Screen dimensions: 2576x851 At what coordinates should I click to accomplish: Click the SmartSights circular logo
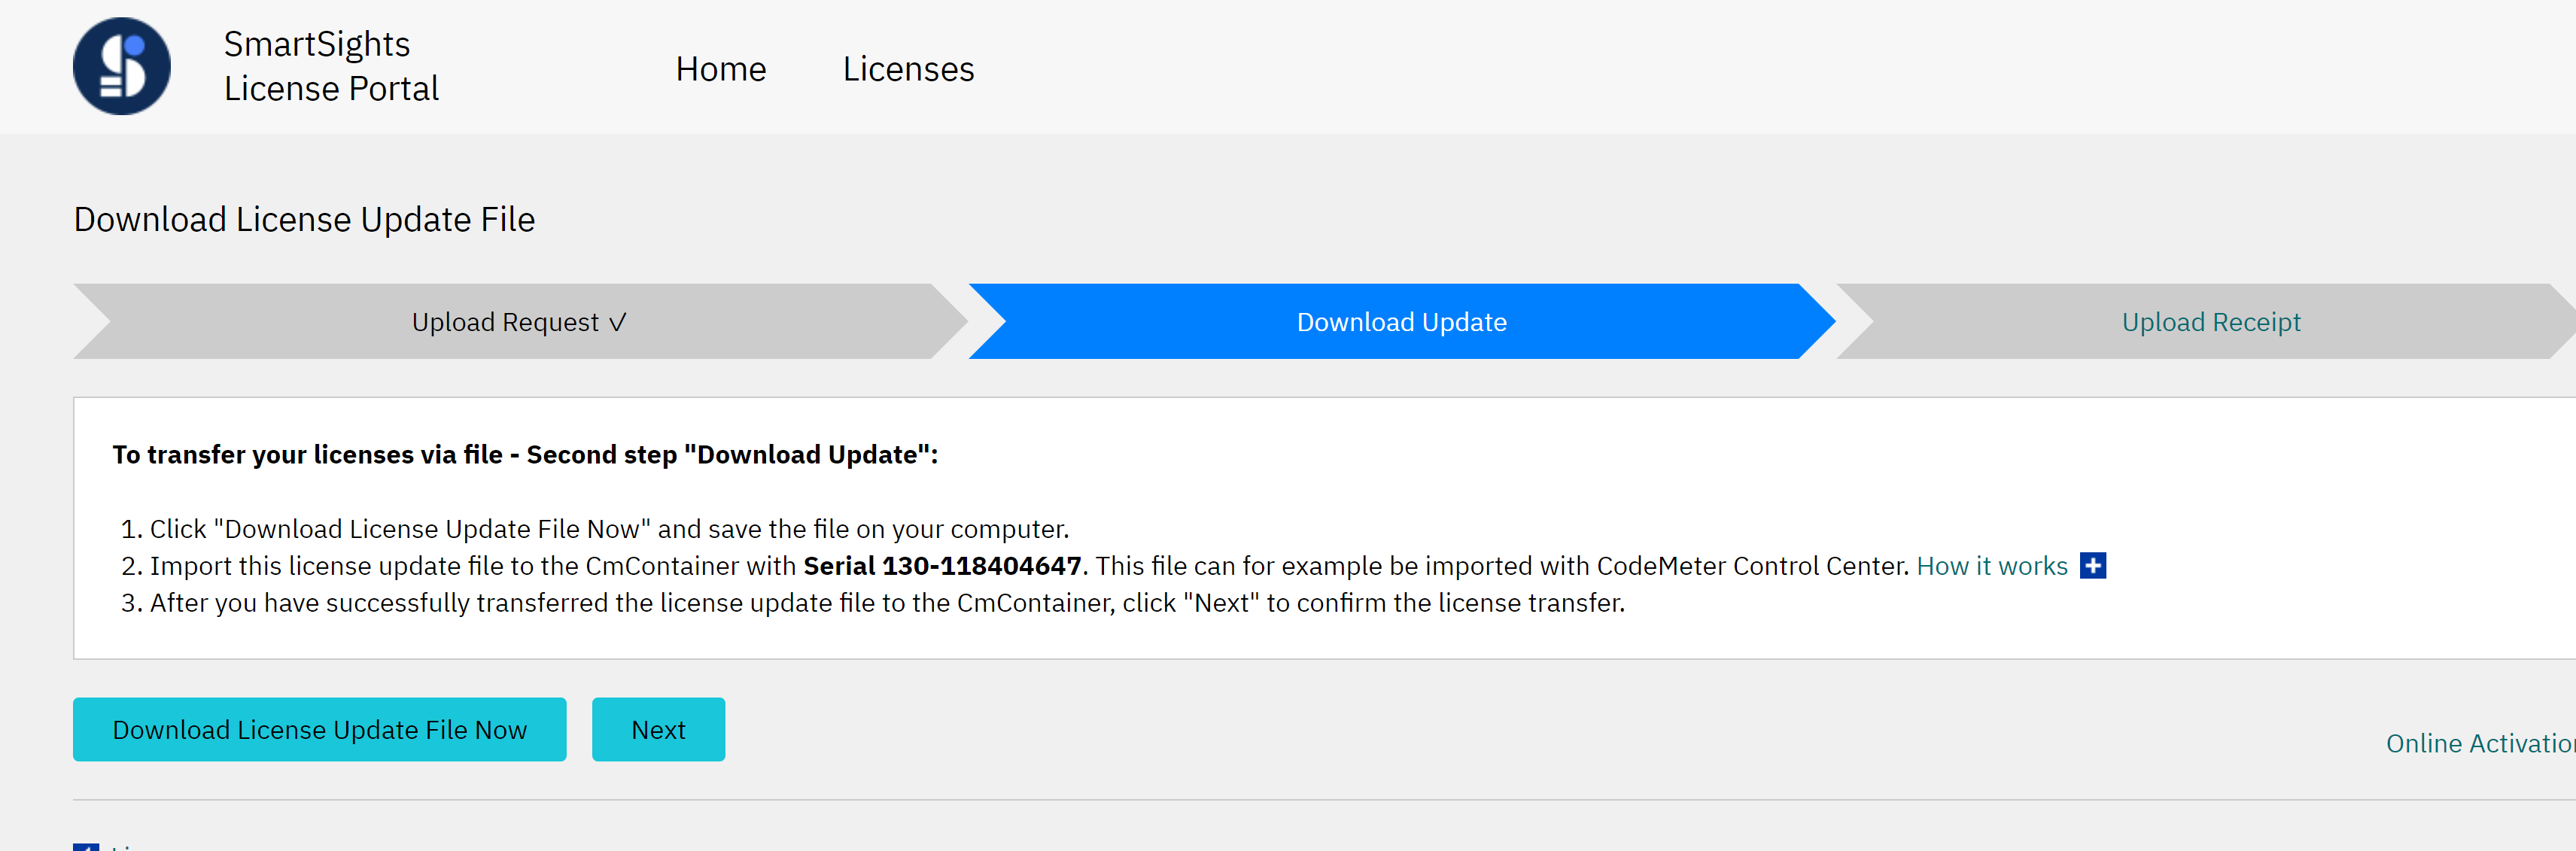[x=122, y=66]
